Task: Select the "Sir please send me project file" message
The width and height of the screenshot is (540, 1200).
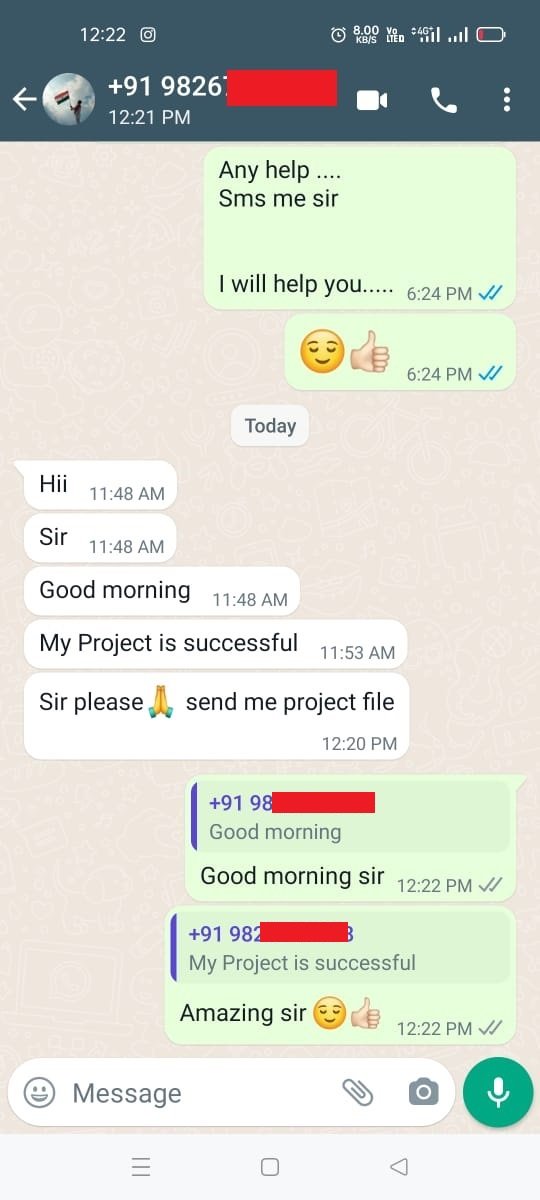Action: click(216, 716)
